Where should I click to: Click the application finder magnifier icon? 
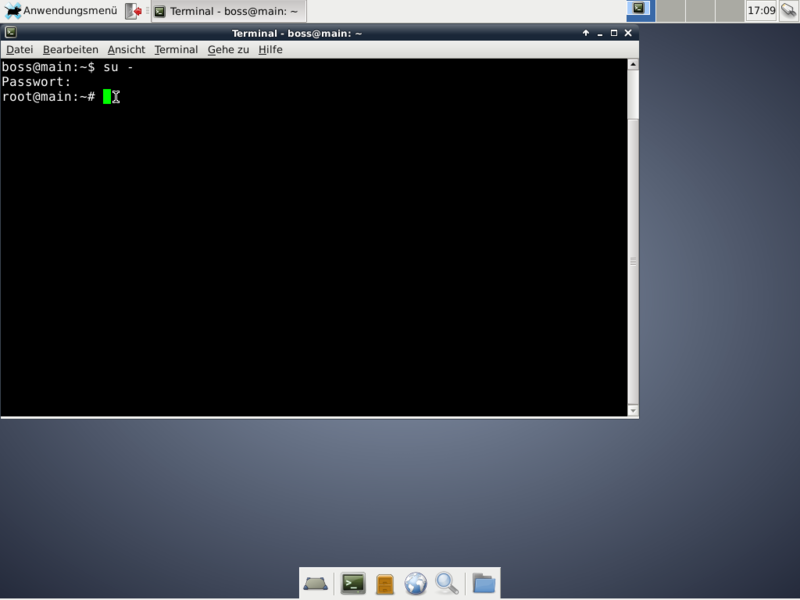(447, 583)
